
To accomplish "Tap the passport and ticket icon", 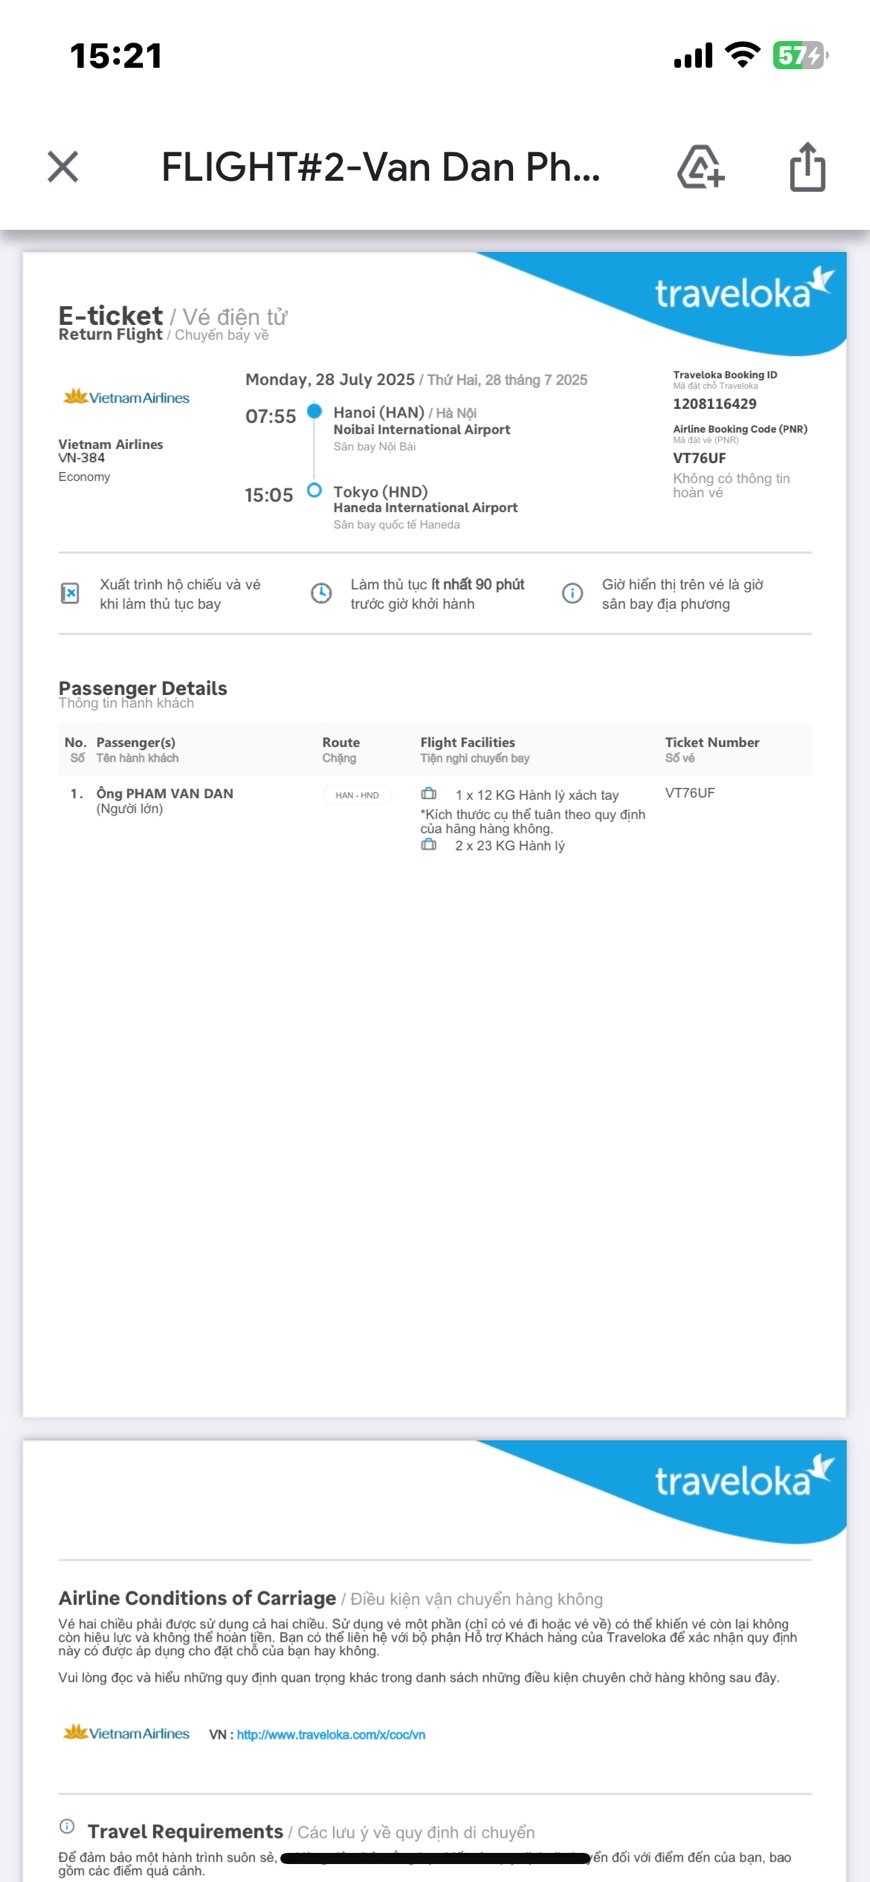I will click(70, 594).
